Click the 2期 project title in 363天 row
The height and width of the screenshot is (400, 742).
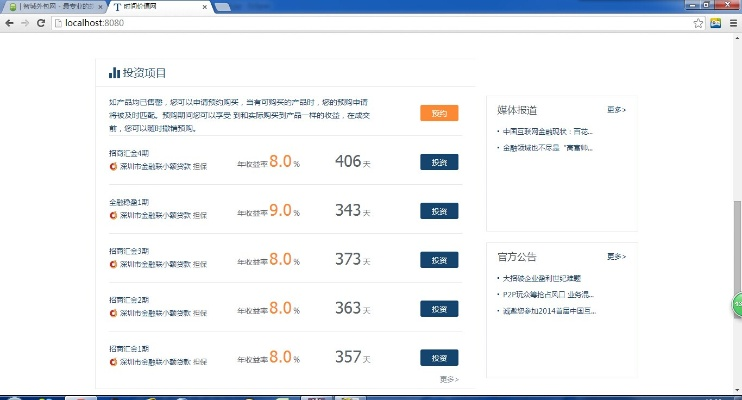(x=129, y=300)
